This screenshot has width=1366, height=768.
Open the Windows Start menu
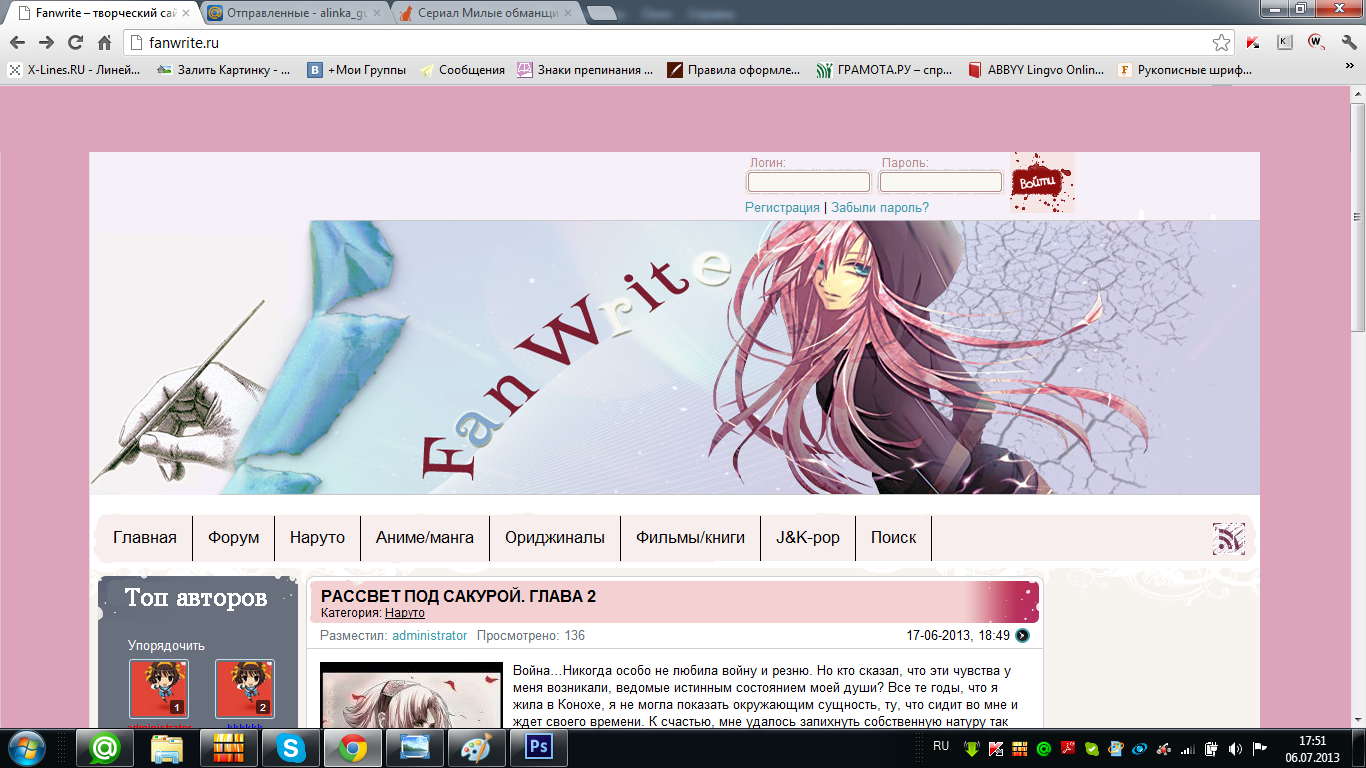tap(27, 747)
